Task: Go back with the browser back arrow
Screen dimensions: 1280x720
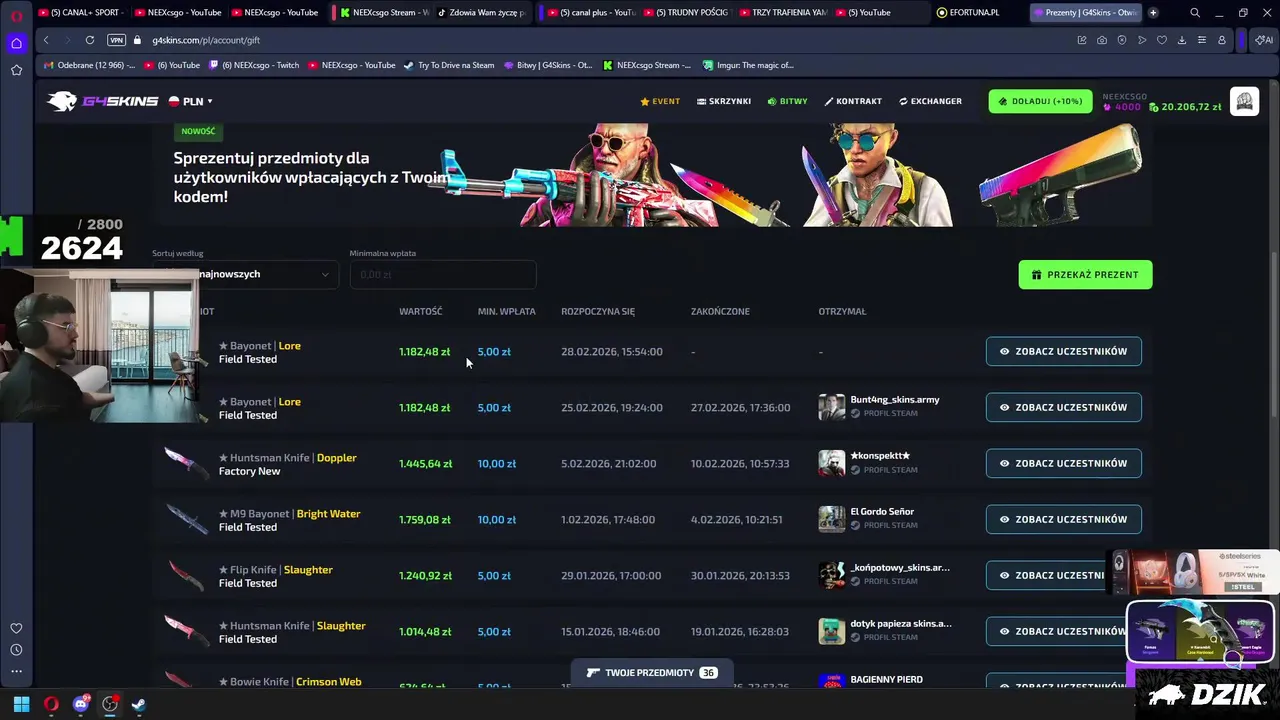Action: point(46,40)
